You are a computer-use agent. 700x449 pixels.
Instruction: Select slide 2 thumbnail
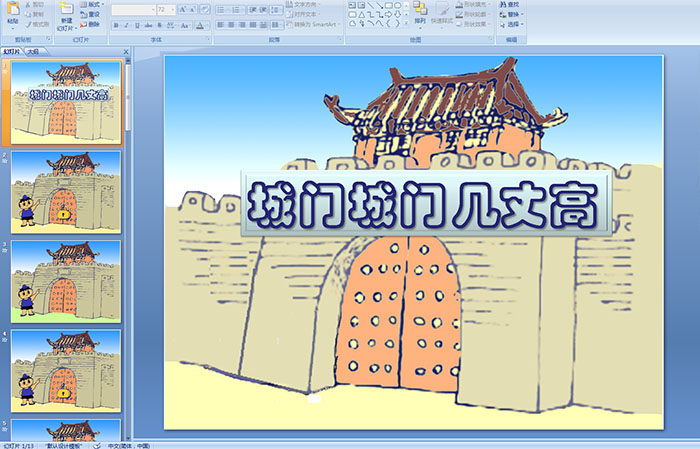pos(66,192)
